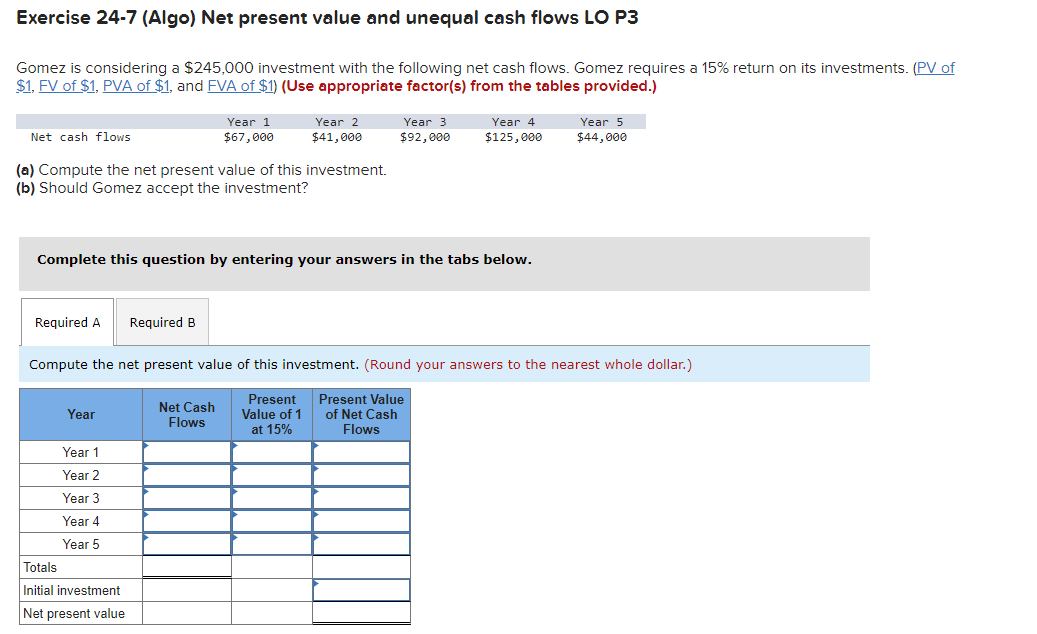Click the Year 5 Net Cash Flows input cell
This screenshot has height=634, width=1037.
[x=186, y=544]
